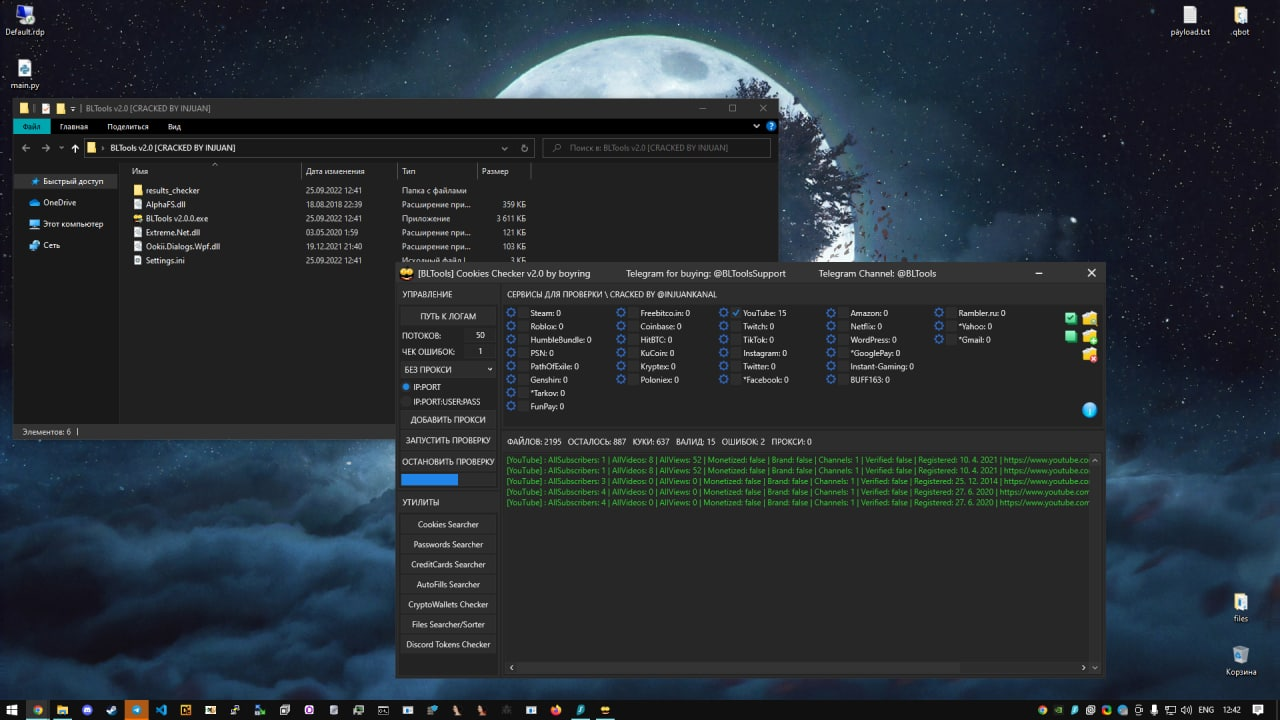This screenshot has width=1280, height=720.
Task: Click the ПОТОКОВ threads input field
Action: [480, 336]
